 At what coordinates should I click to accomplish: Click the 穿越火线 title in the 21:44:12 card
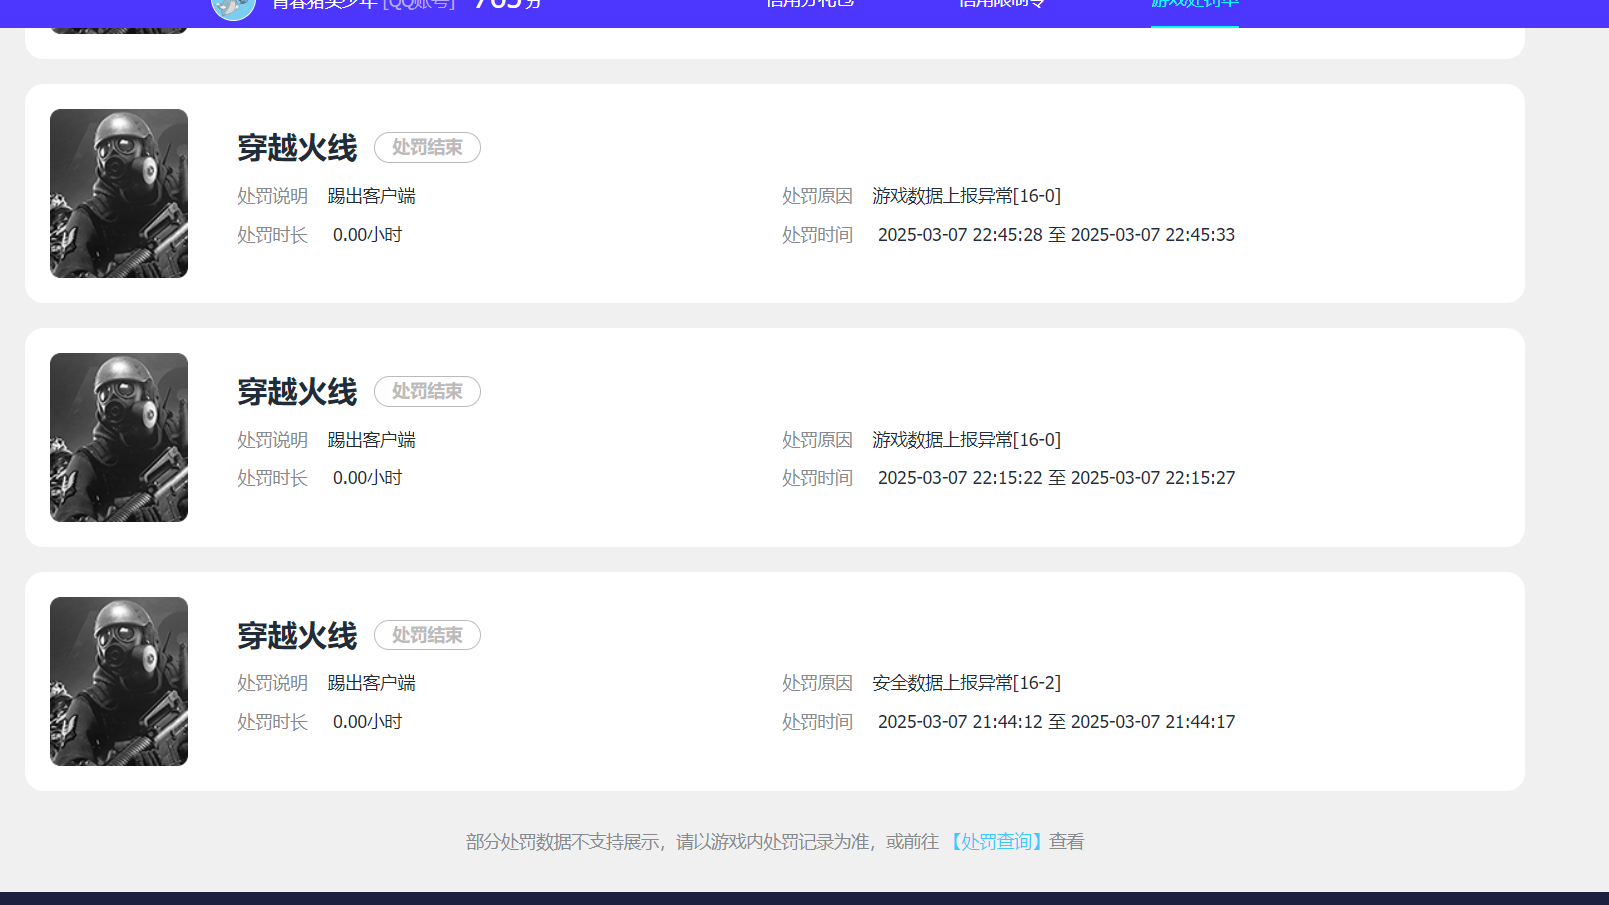tap(297, 636)
